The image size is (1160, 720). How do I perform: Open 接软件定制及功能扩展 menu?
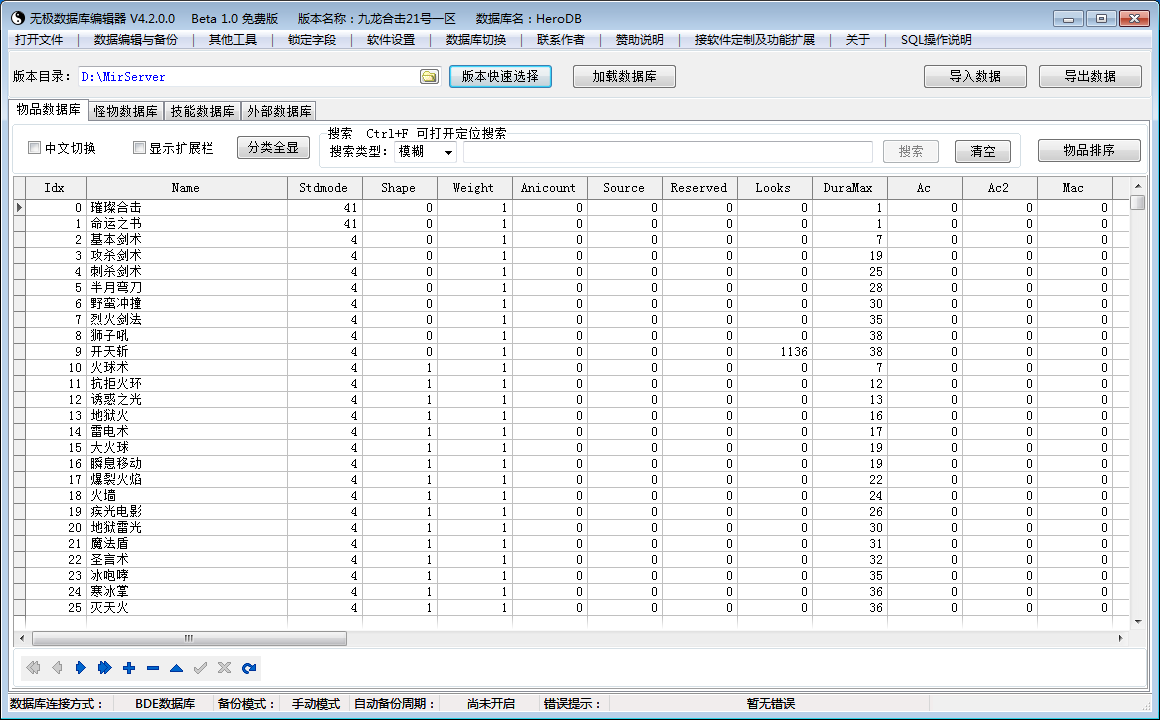coord(755,40)
